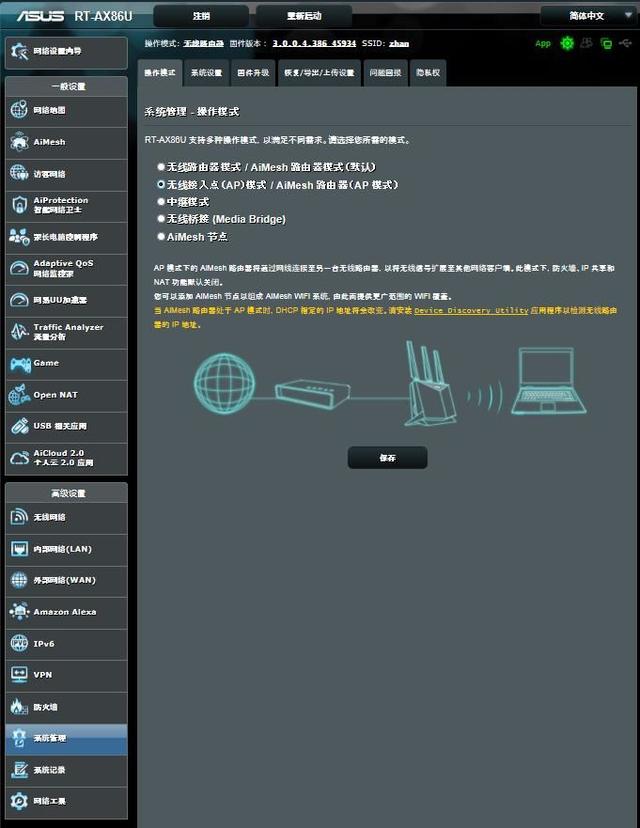Open the VPN monitor icon
The height and width of the screenshot is (828, 640).
pyautogui.click(x=19, y=674)
